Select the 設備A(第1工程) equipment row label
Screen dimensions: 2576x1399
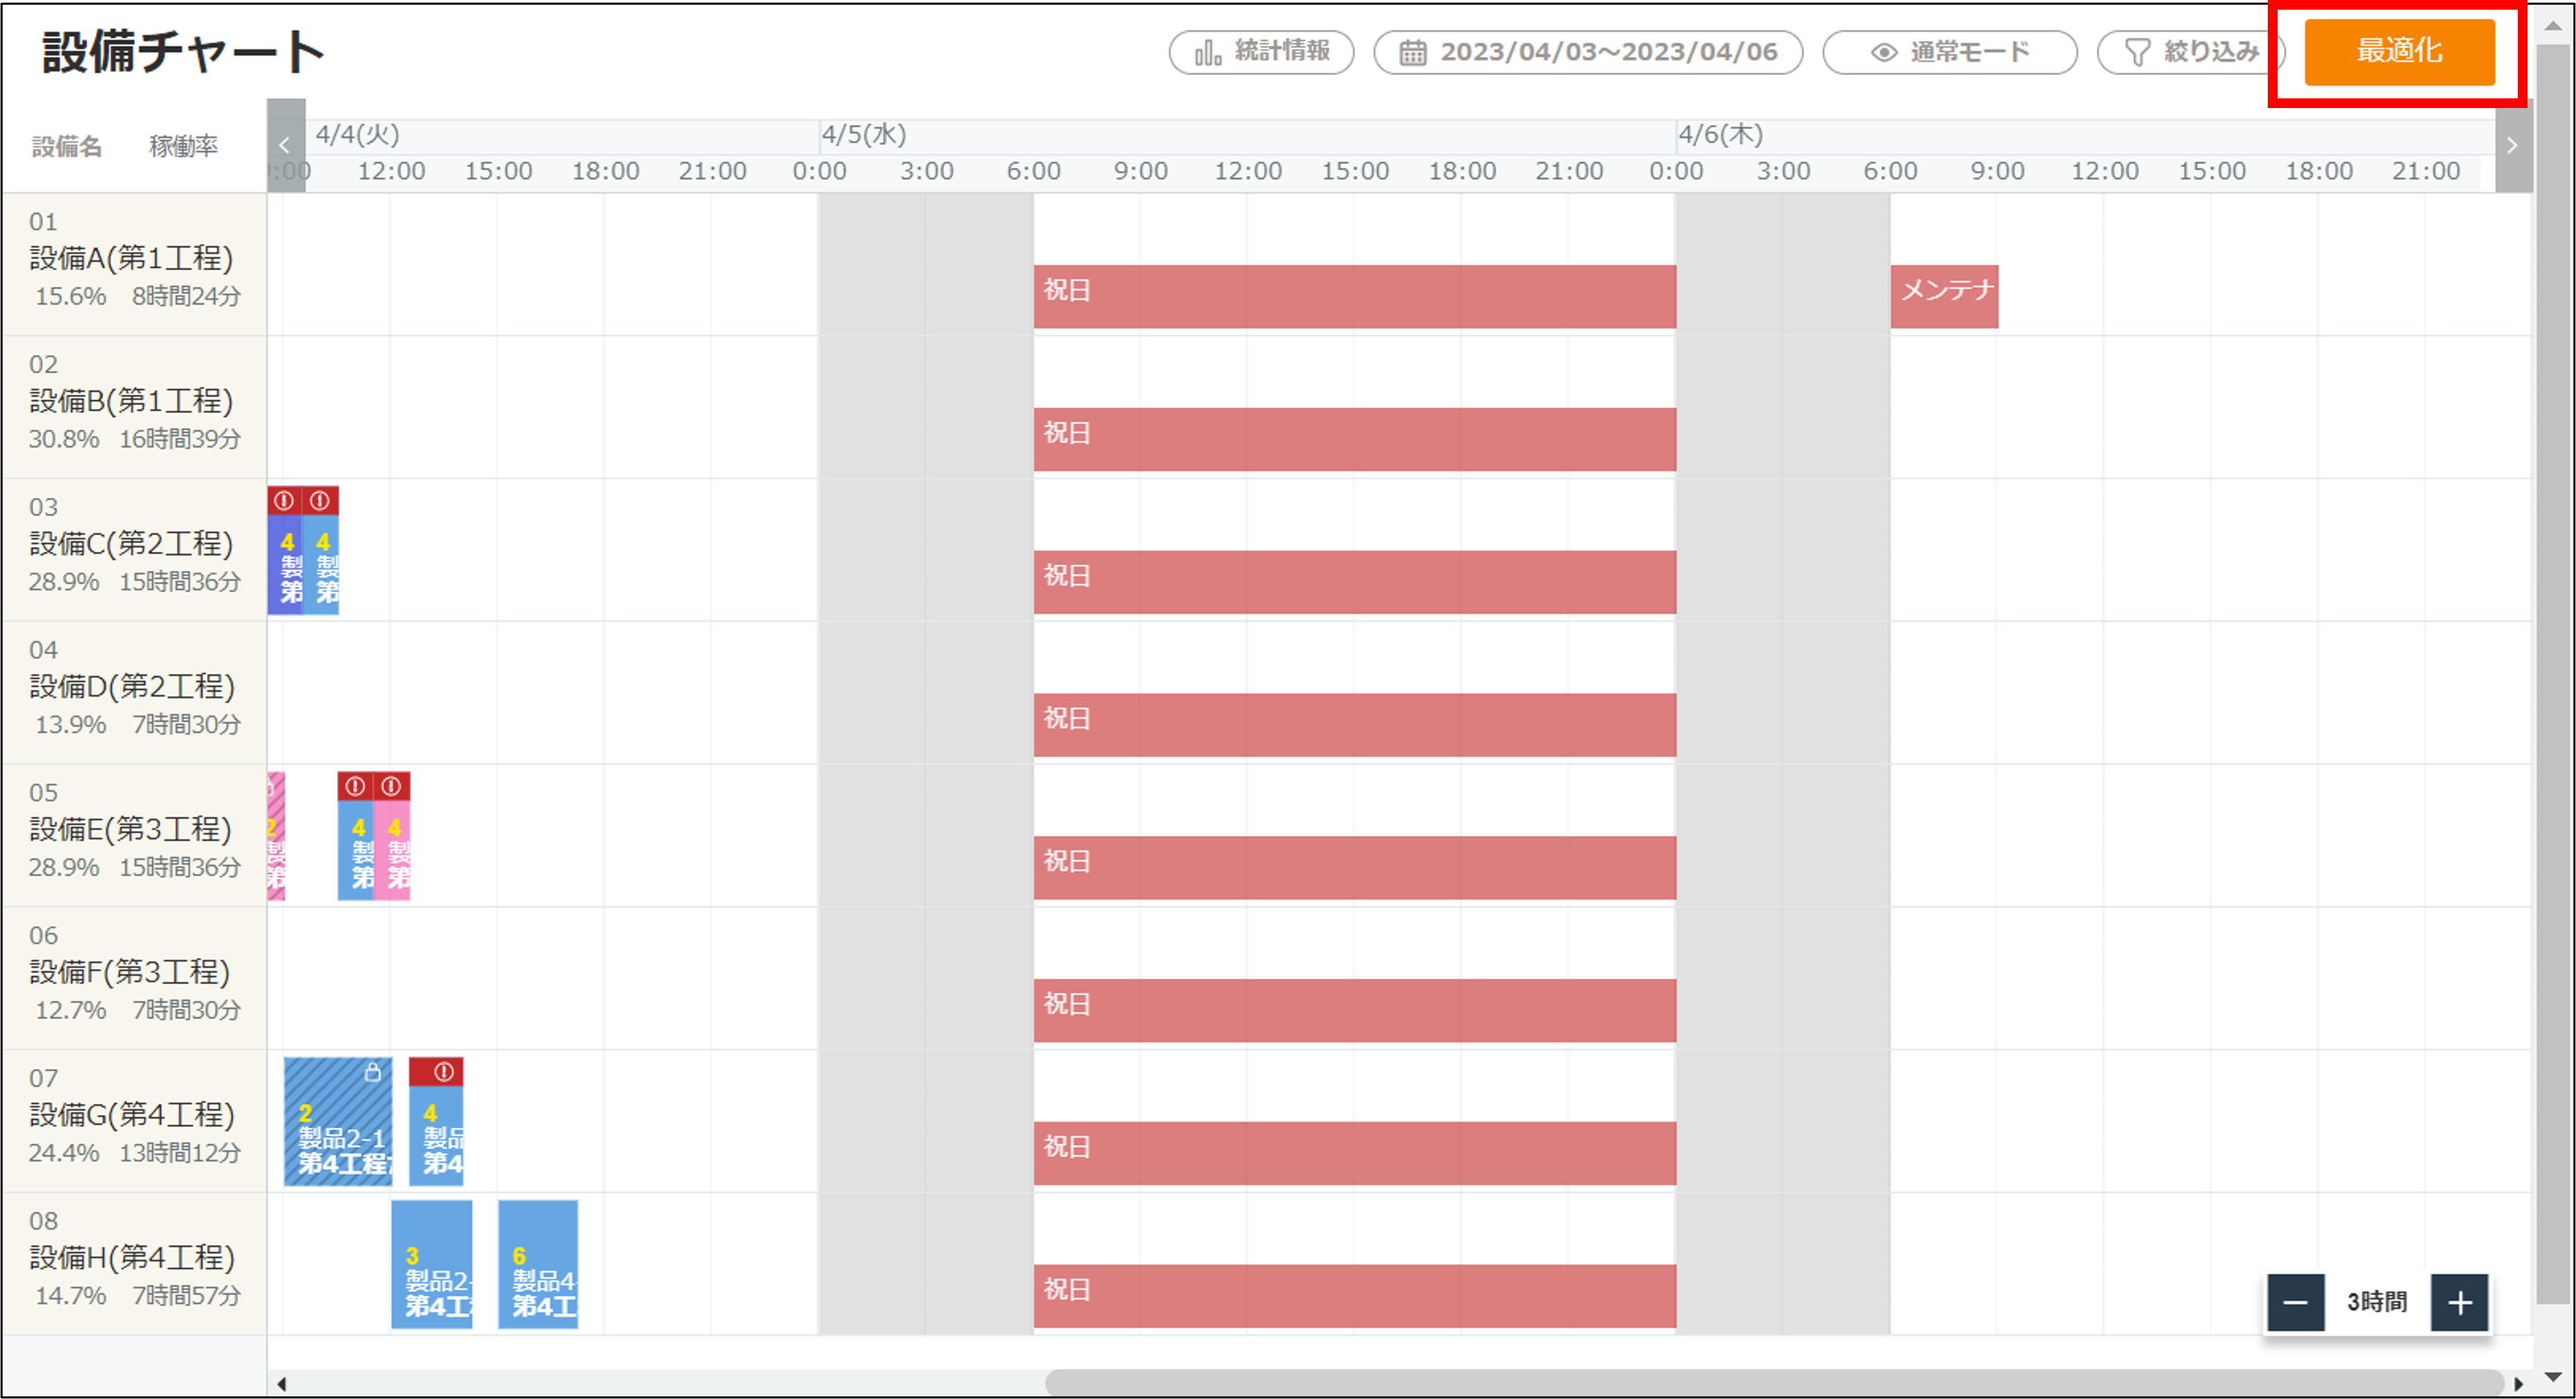click(131, 258)
